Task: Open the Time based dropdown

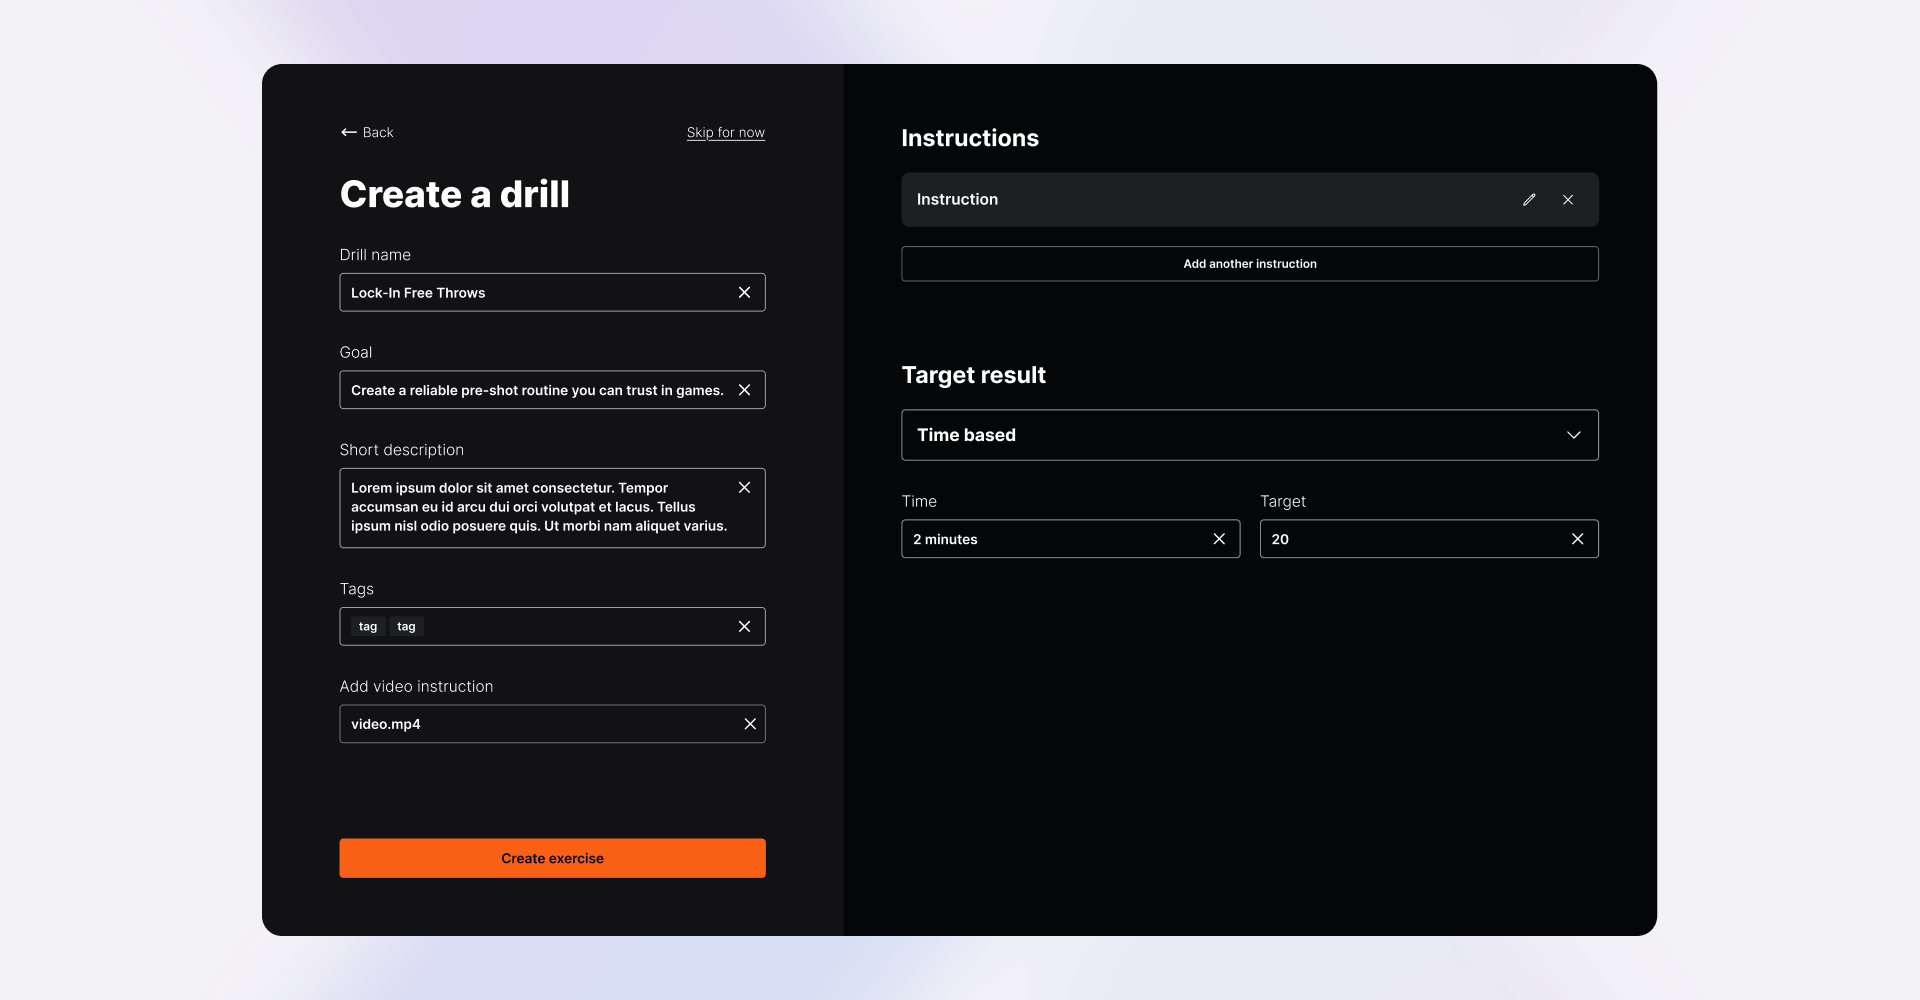Action: 1249,435
